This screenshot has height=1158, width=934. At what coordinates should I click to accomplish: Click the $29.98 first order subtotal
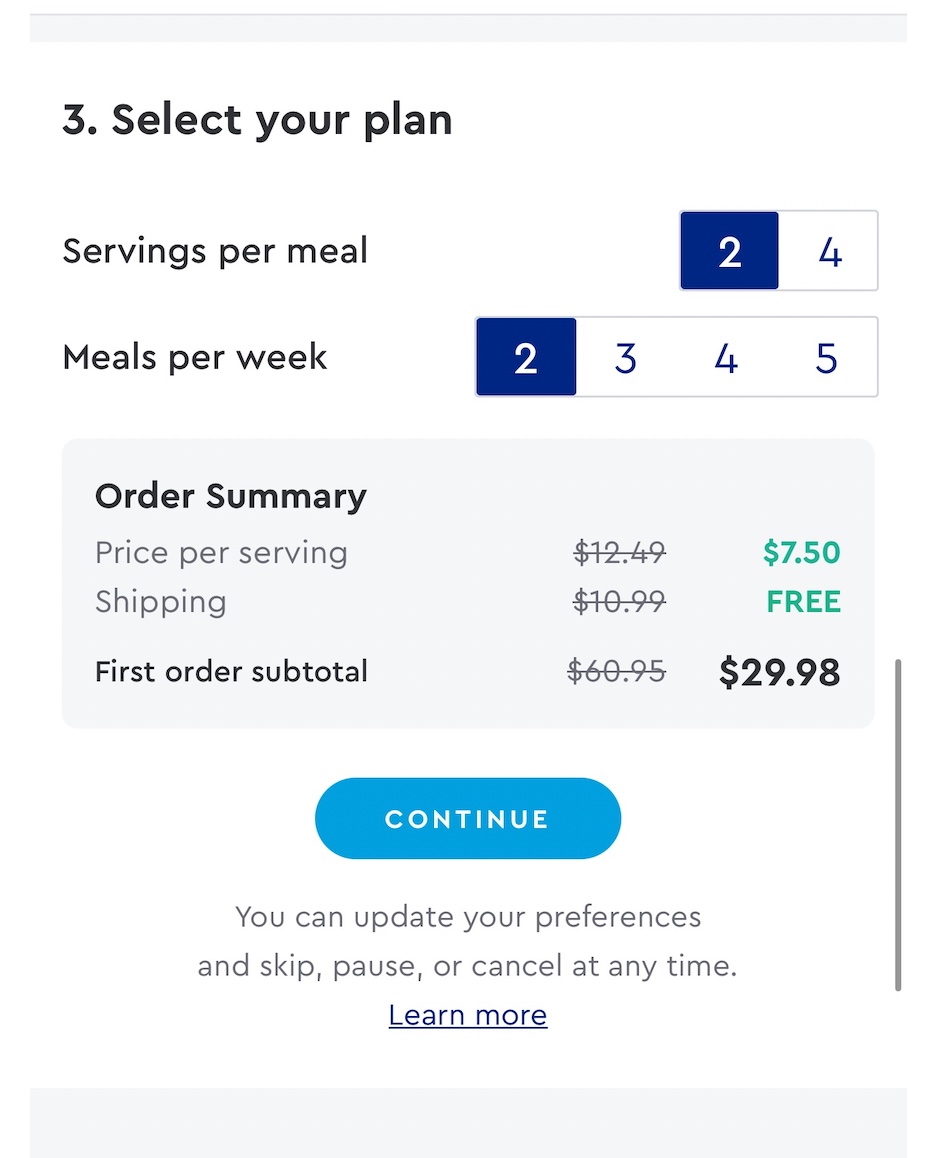[779, 671]
